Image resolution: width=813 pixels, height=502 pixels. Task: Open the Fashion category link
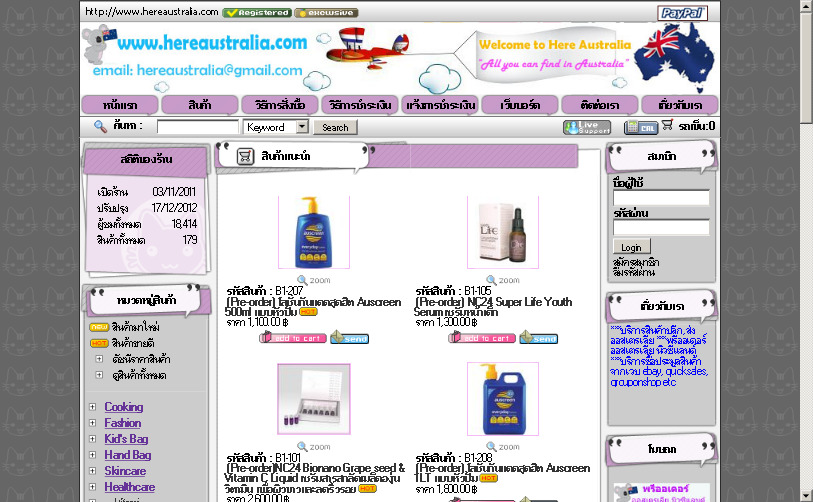click(x=123, y=423)
